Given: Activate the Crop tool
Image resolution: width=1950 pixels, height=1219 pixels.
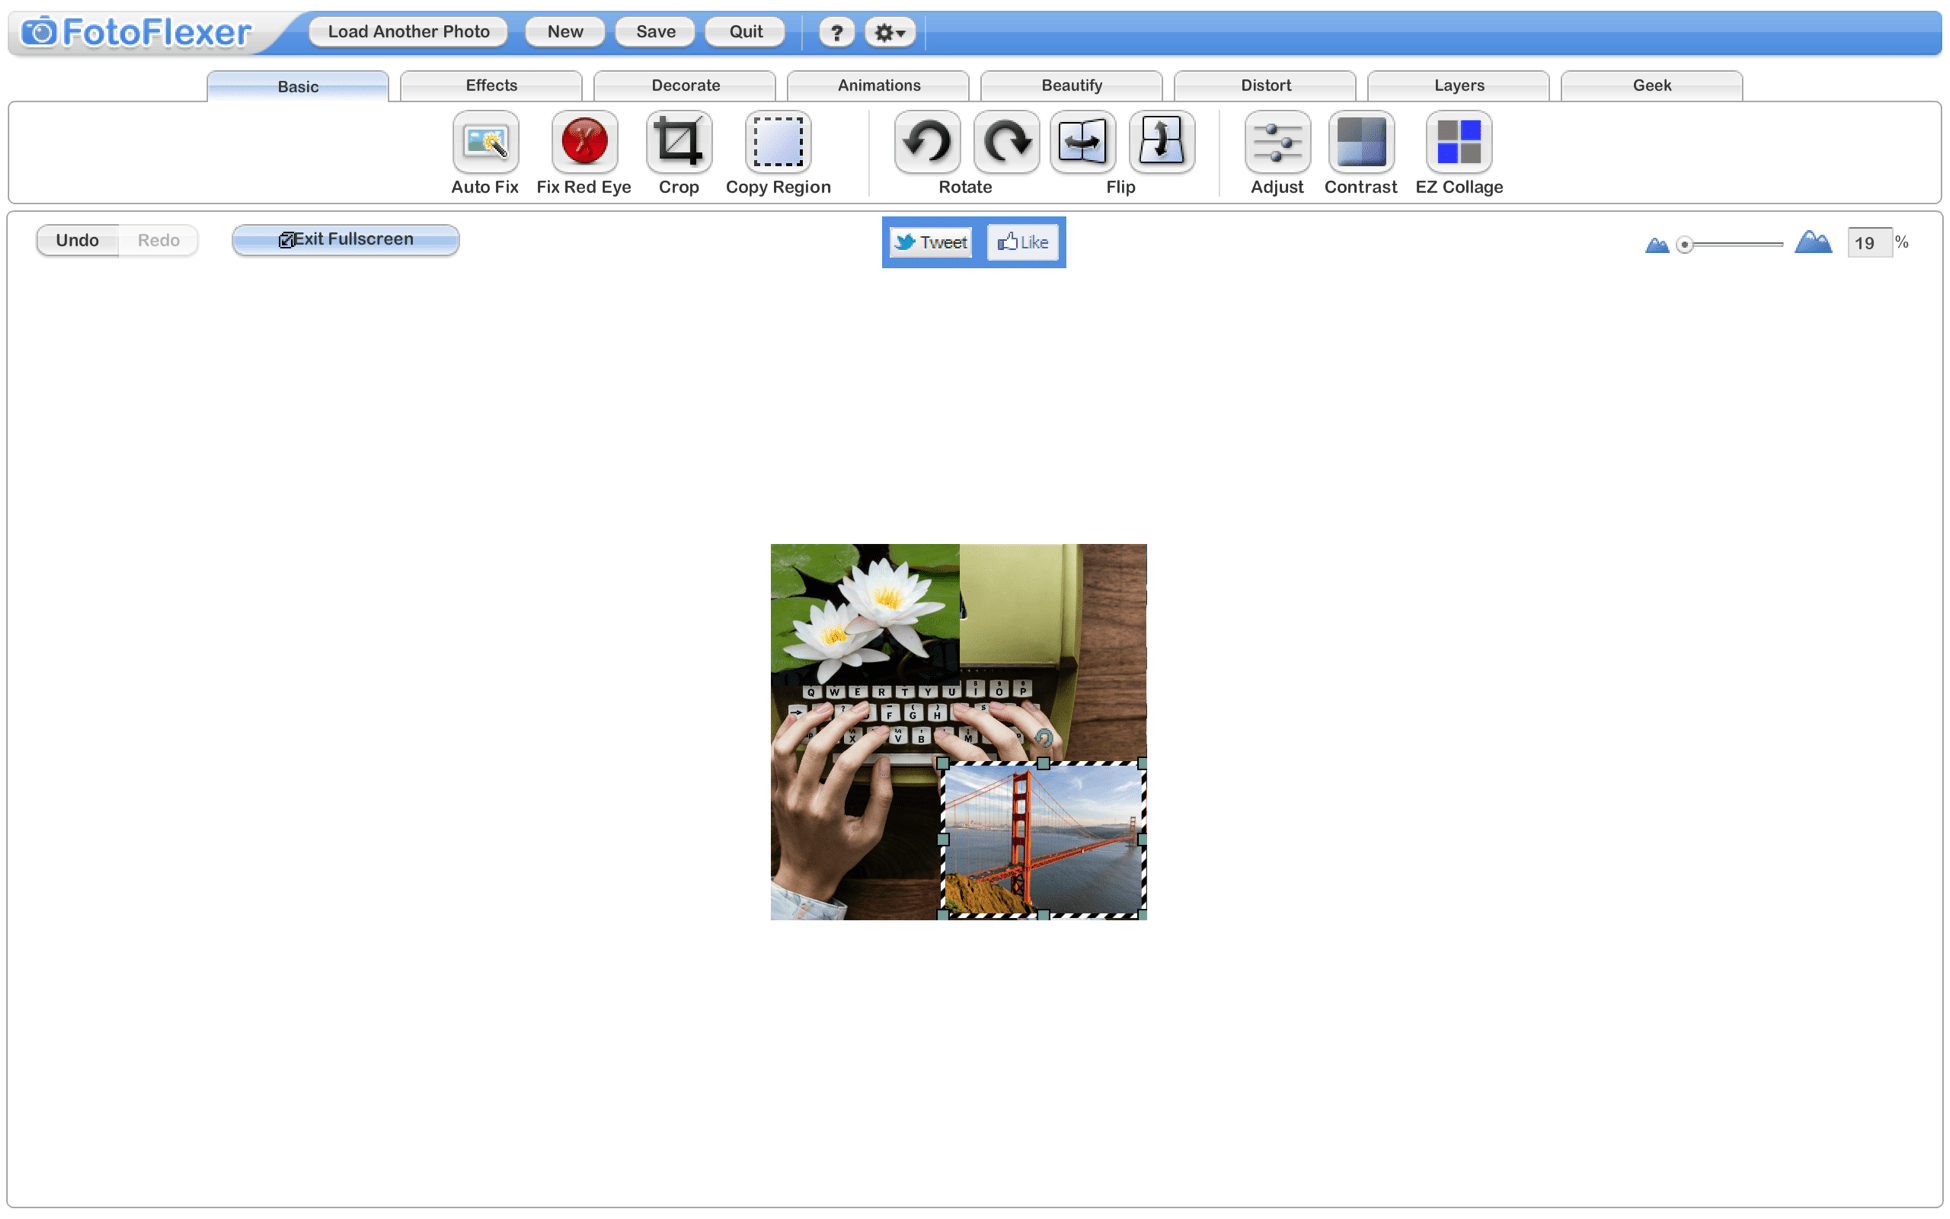Looking at the screenshot, I should point(679,142).
